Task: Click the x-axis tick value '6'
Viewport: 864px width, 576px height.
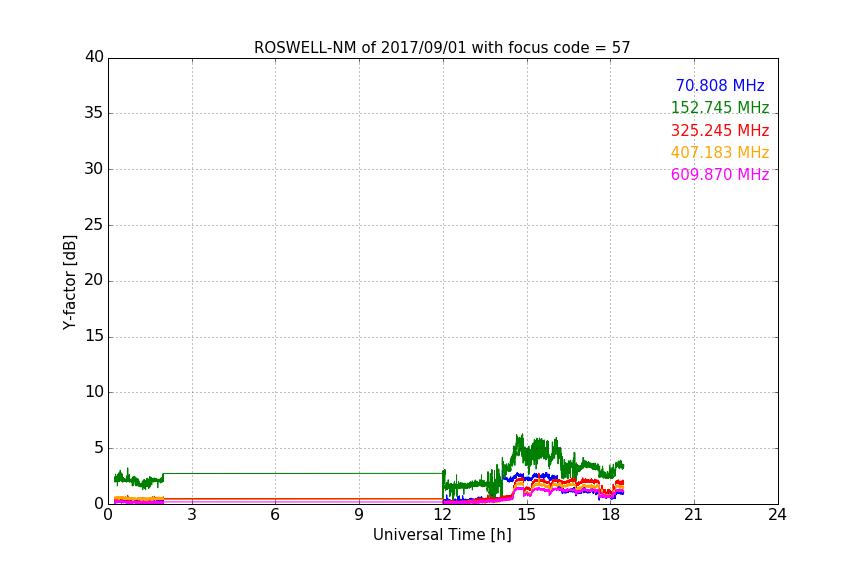Action: coord(276,515)
